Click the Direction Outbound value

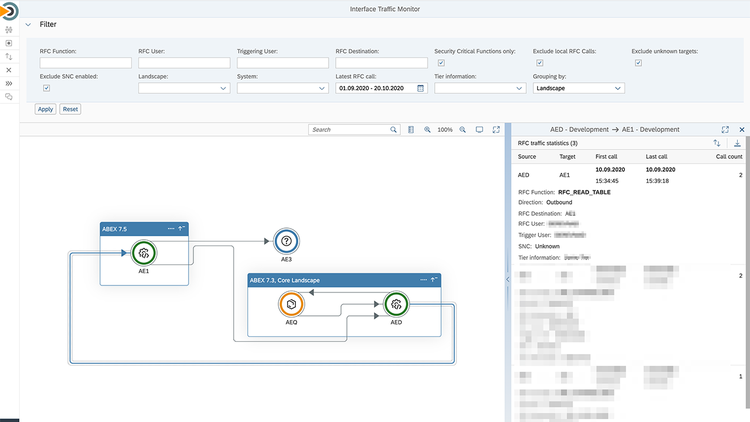click(x=559, y=202)
